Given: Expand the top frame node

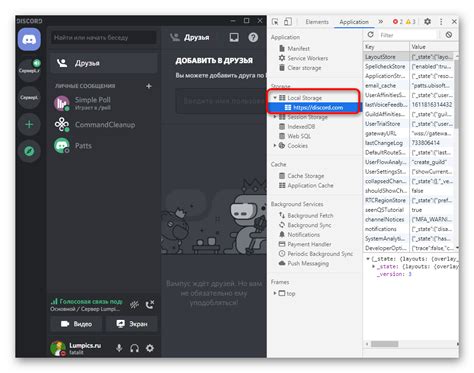Looking at the screenshot, I should 275,293.
